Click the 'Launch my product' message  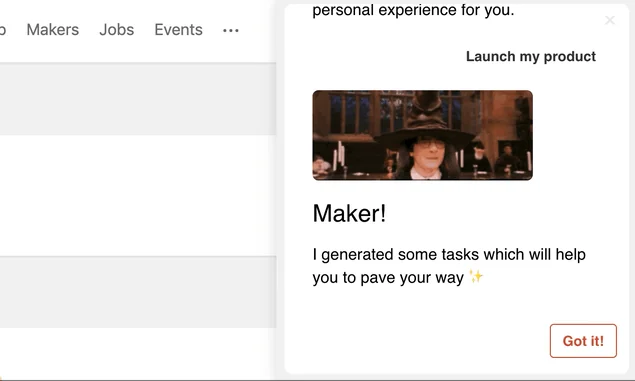[531, 56]
